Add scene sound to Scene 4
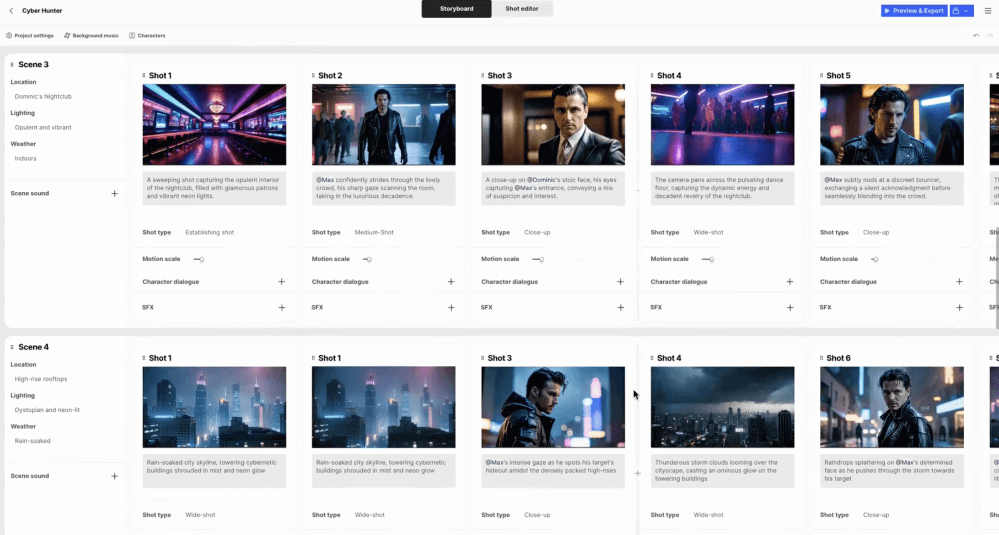The height and width of the screenshot is (535, 999). point(114,476)
